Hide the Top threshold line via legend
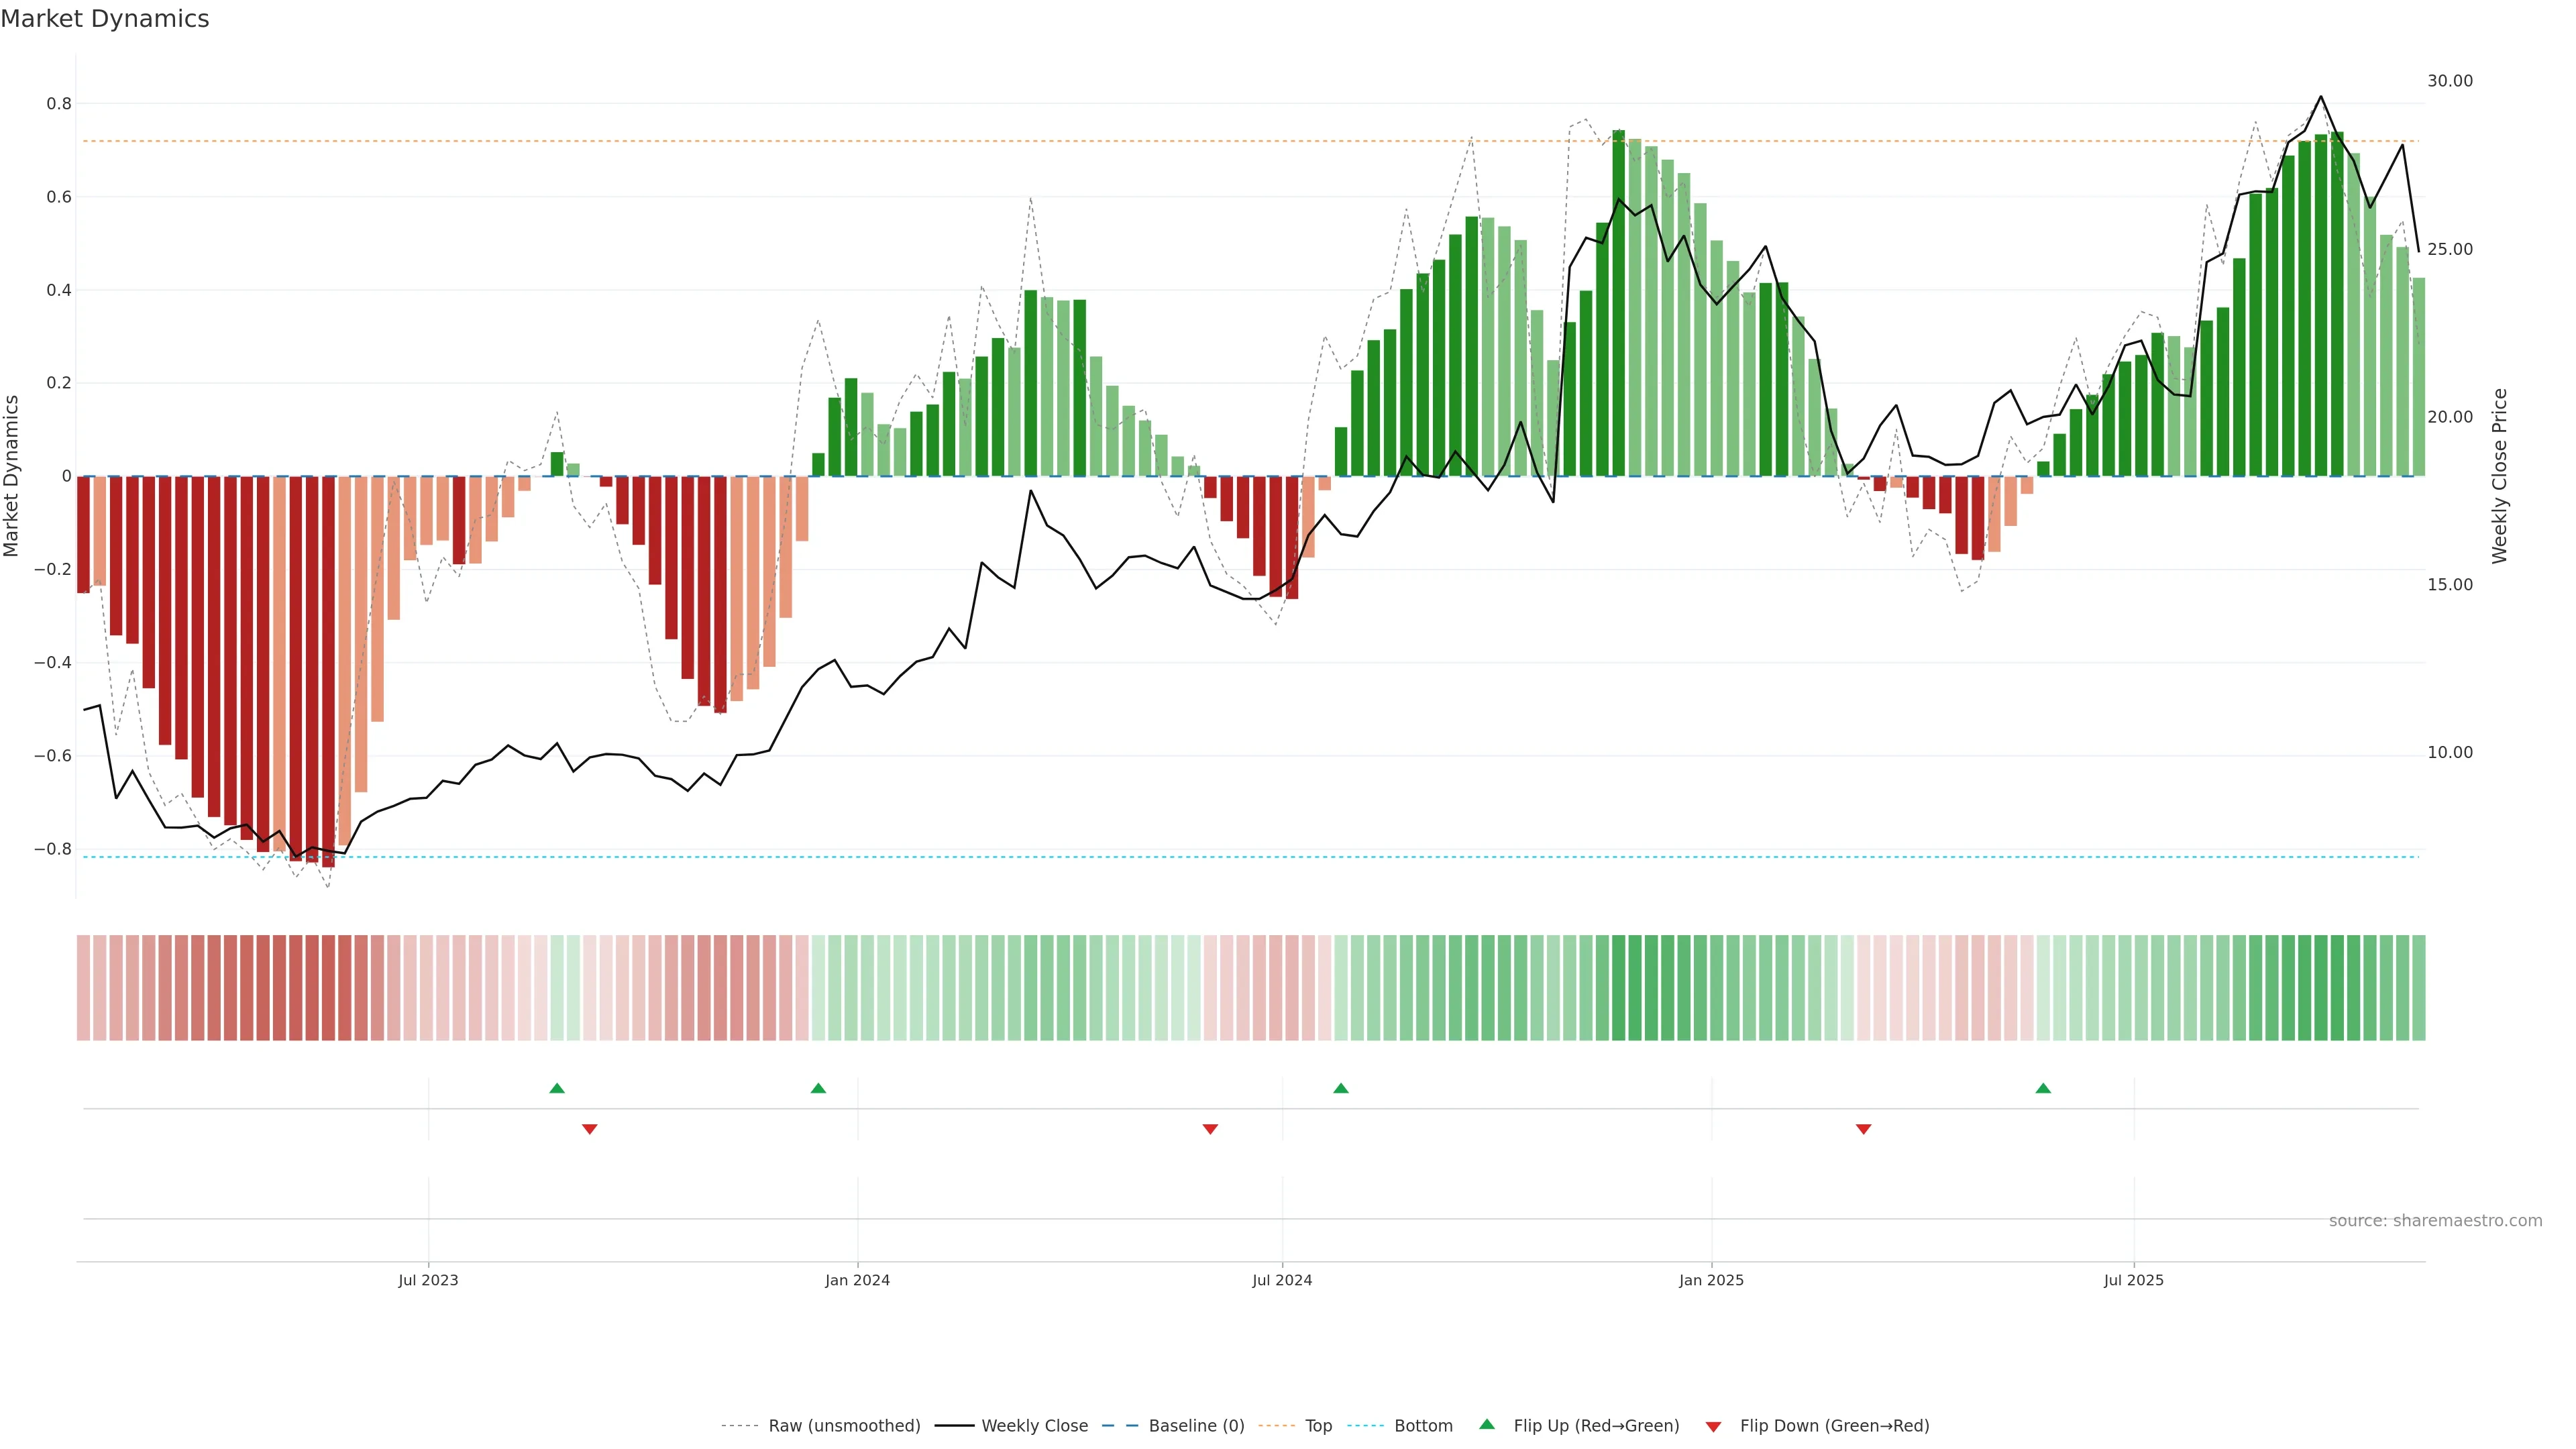2576x1449 pixels. pyautogui.click(x=1318, y=1426)
